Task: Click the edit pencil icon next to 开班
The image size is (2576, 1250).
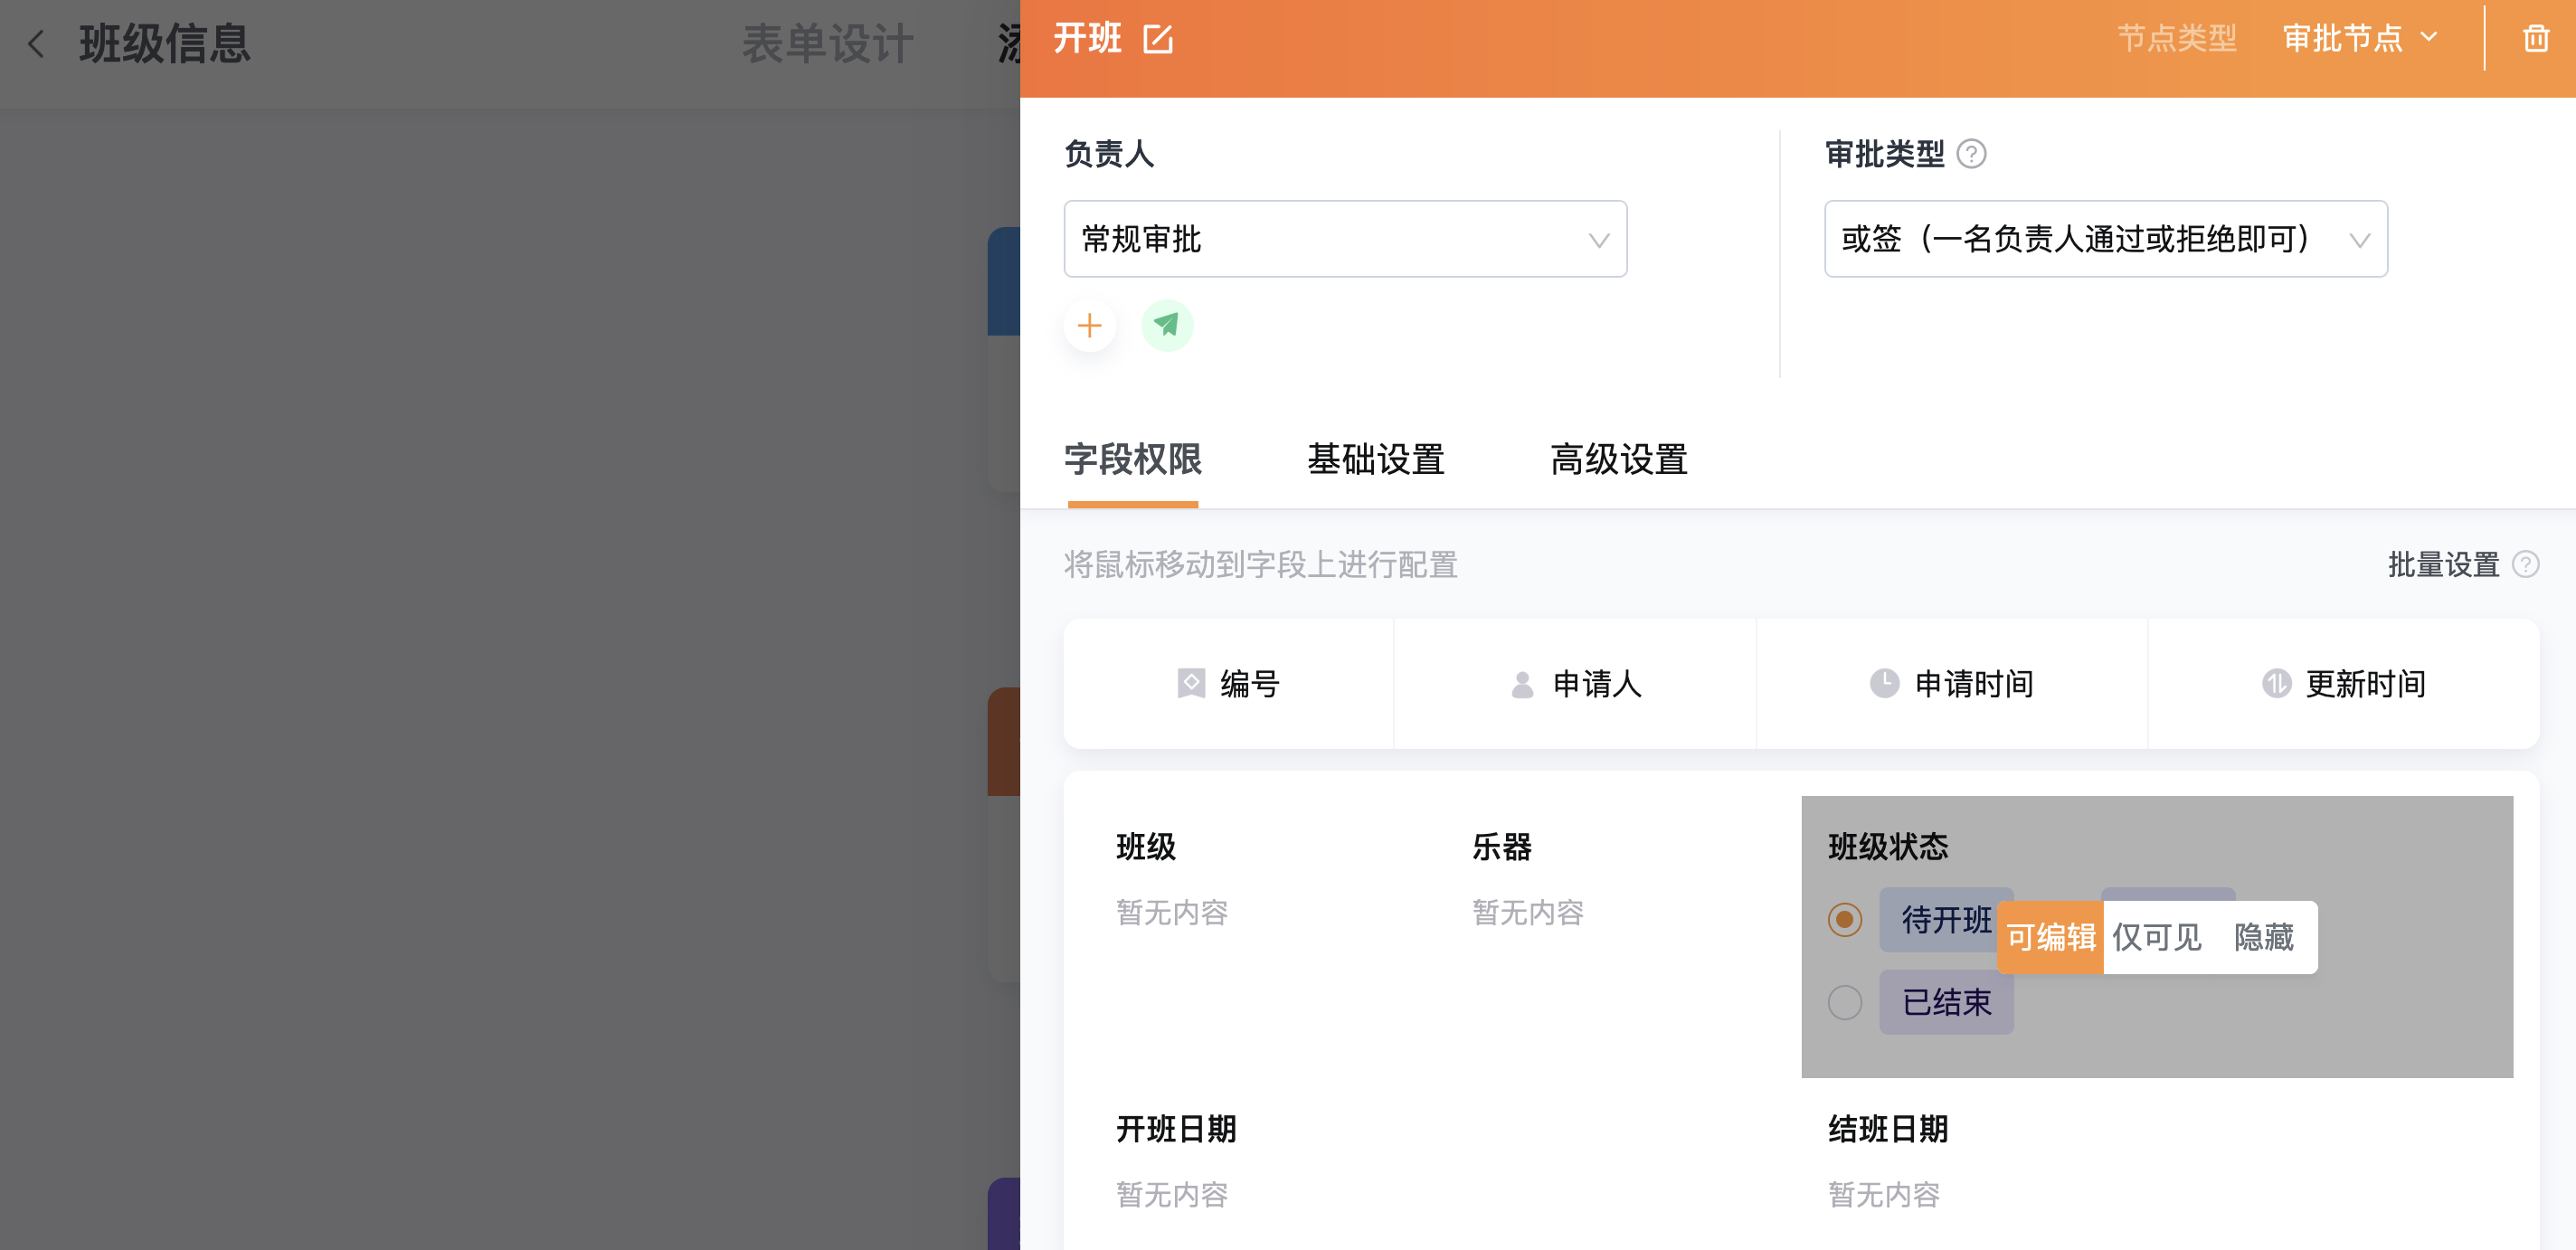Action: coord(1158,39)
